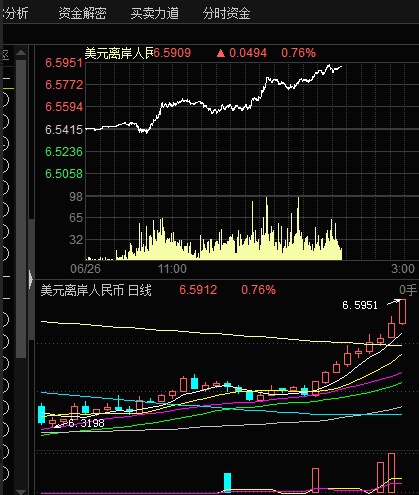The image size is (419, 495).
Task: Click the 3:00 time axis label
Action: tap(403, 269)
